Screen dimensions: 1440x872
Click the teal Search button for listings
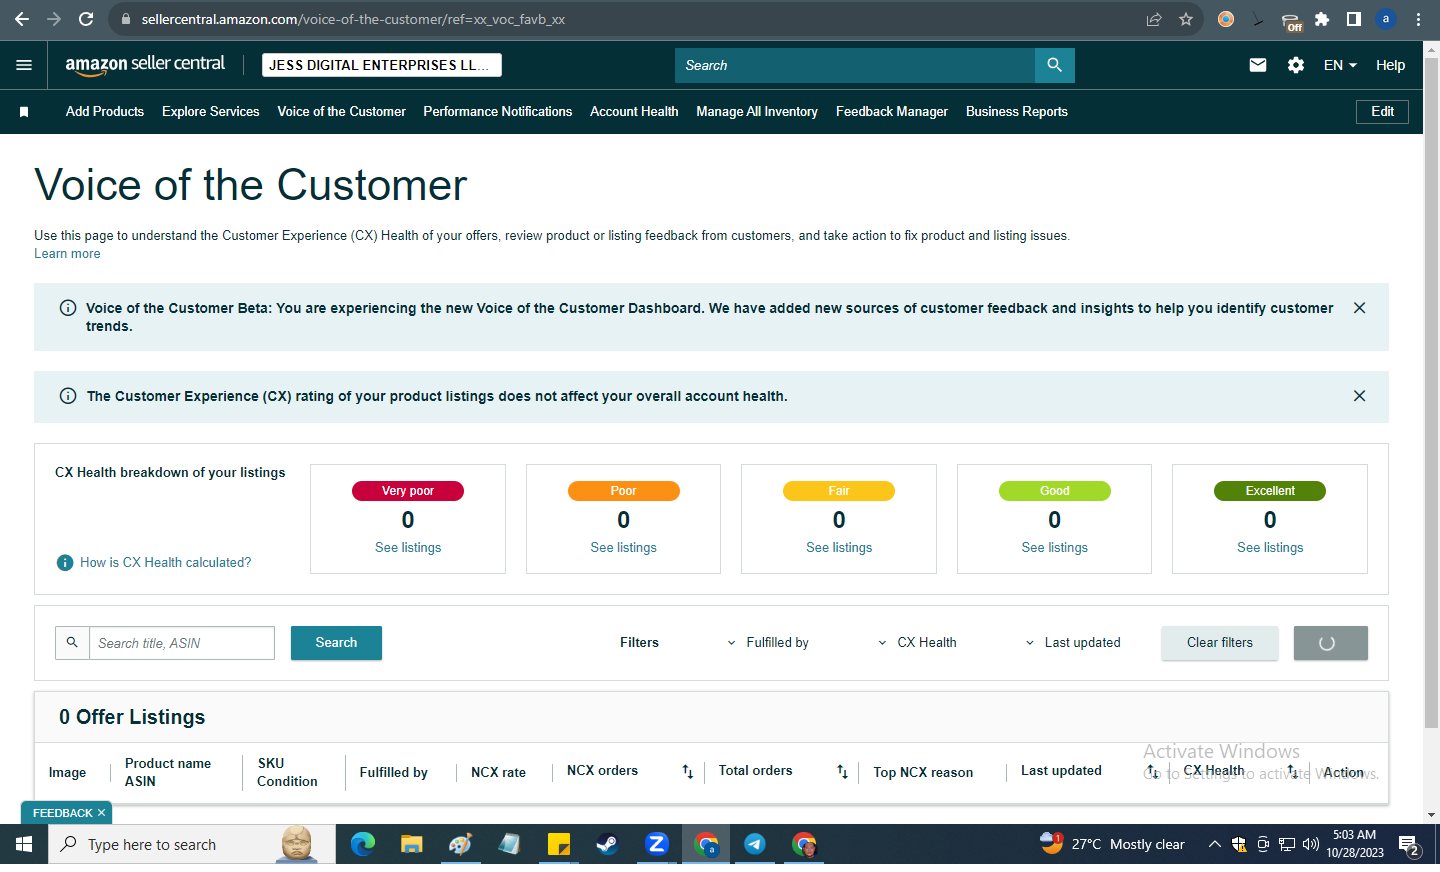point(336,643)
